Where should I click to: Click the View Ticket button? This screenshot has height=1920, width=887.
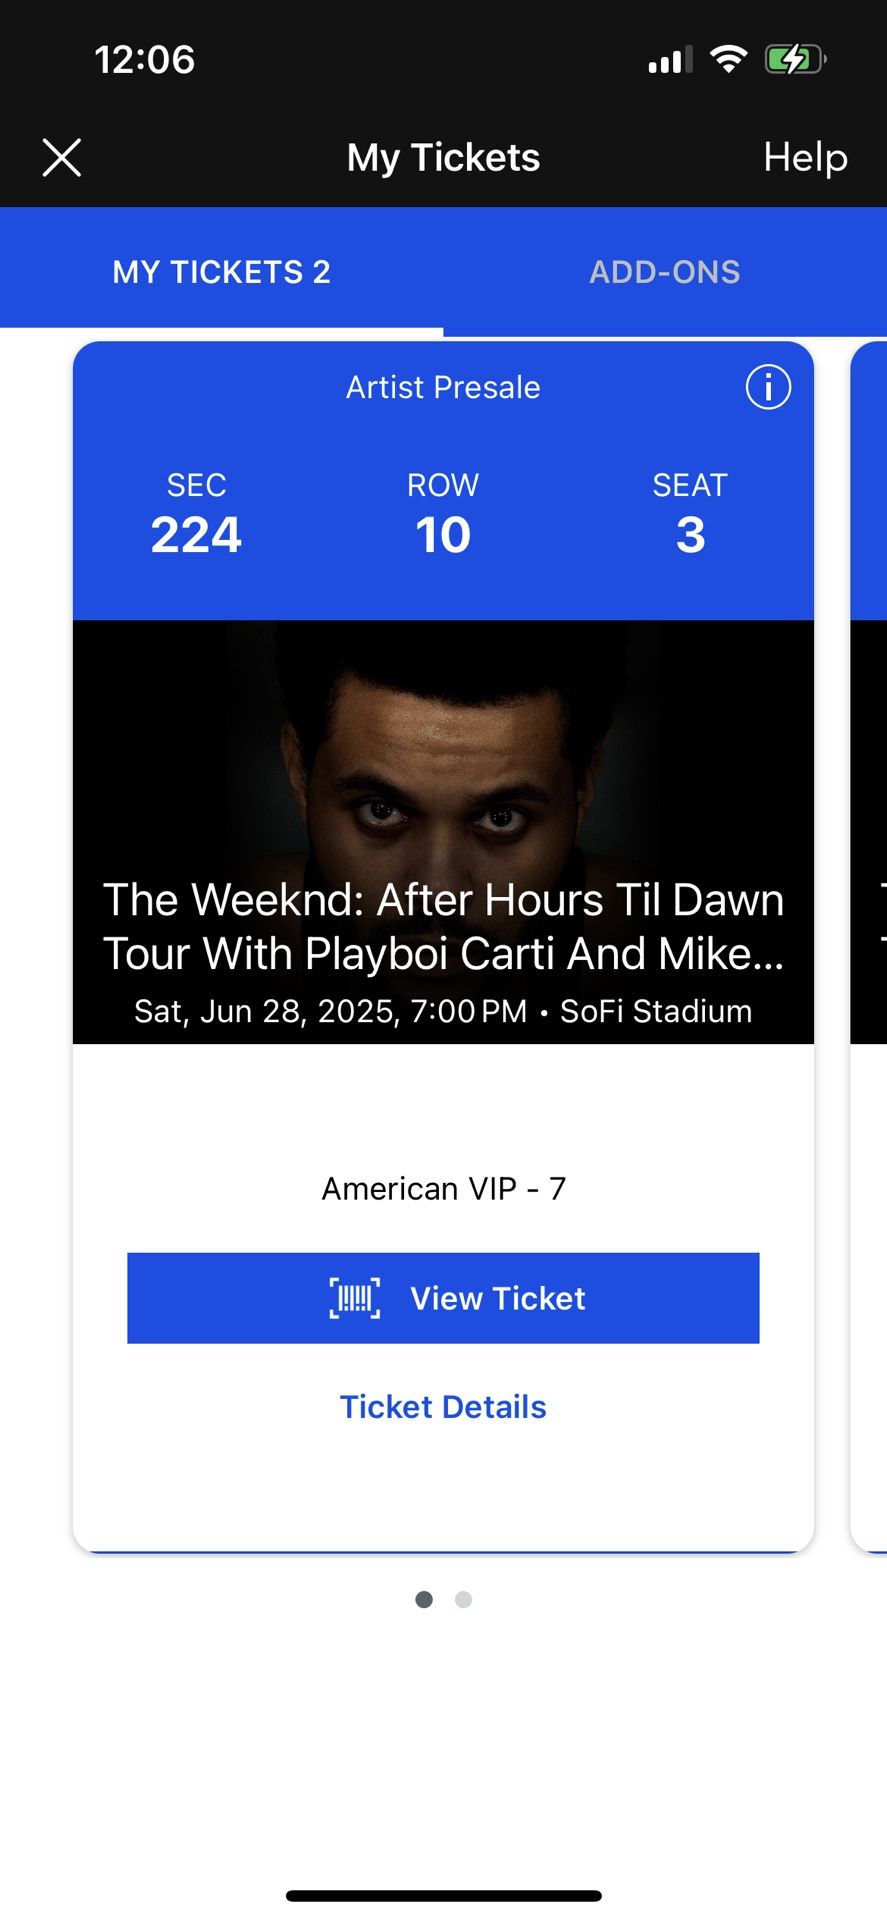pyautogui.click(x=443, y=1298)
